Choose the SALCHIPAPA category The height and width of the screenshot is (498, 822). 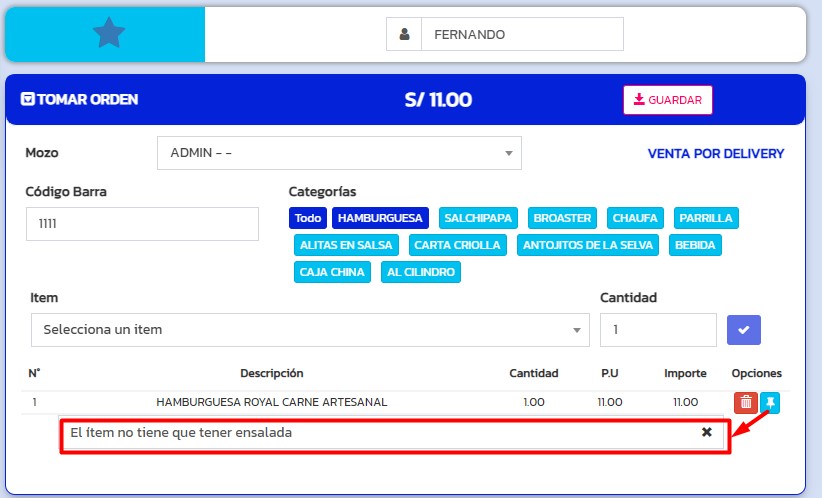pos(478,218)
